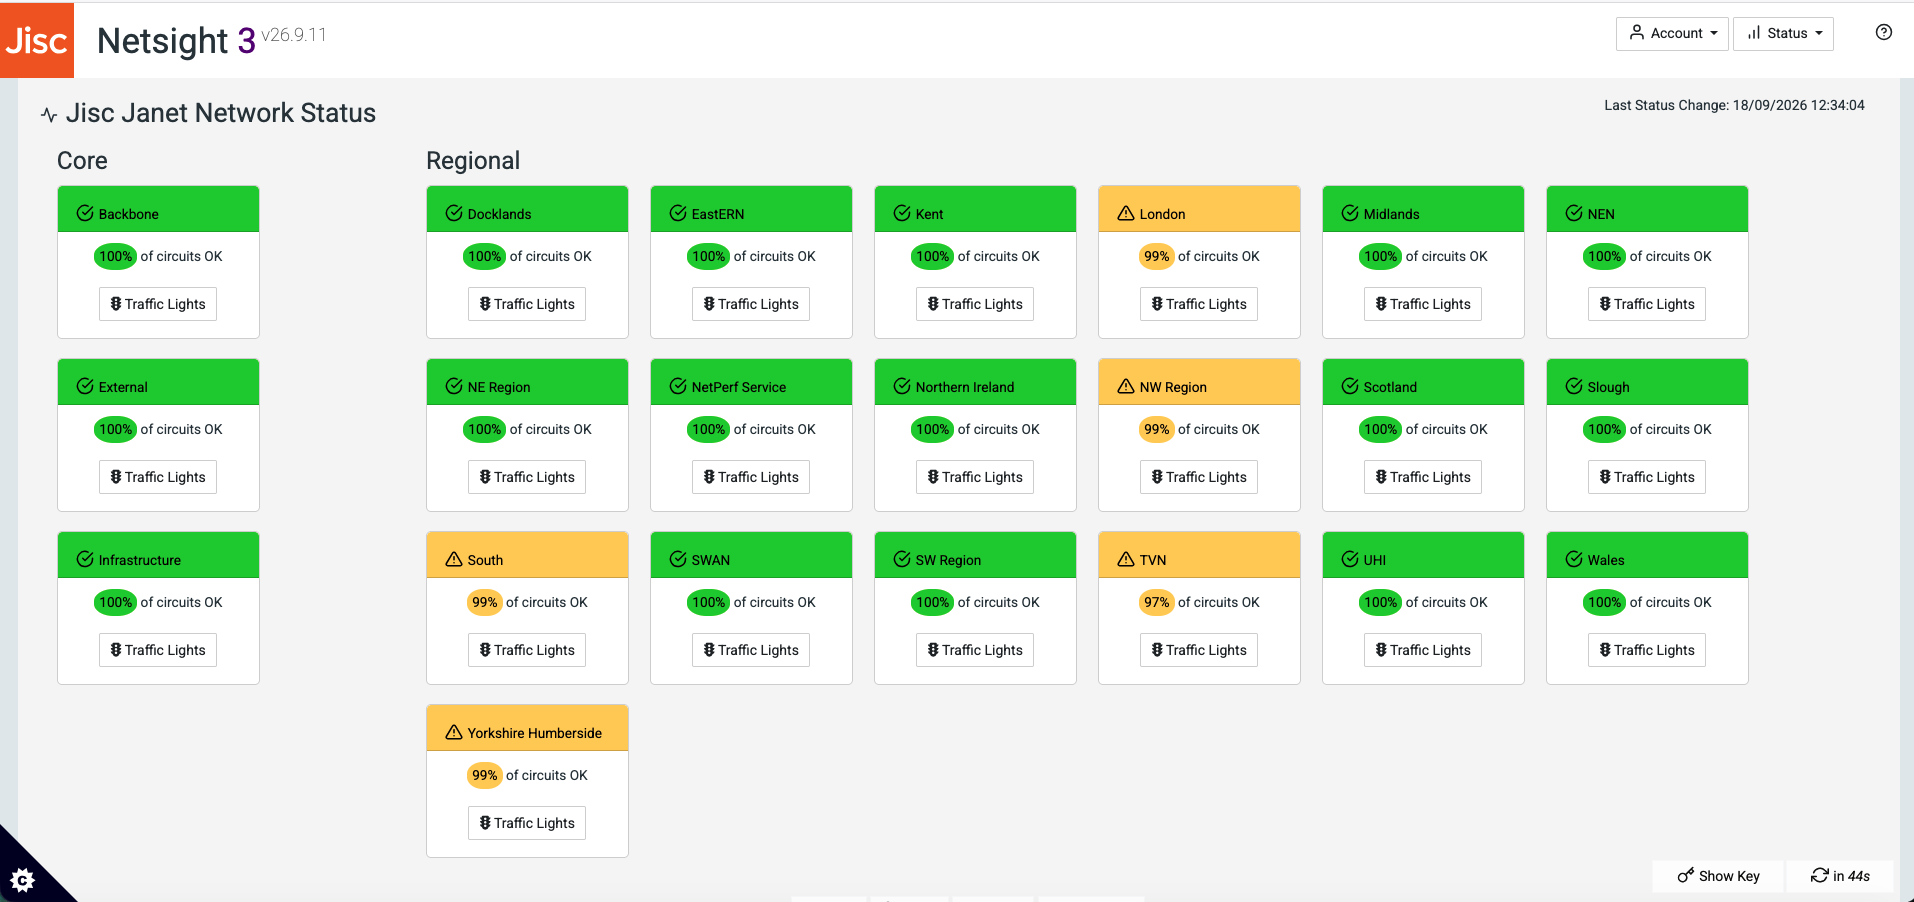This screenshot has height=902, width=1914.
Task: Click the Yorkshire Humberside warning icon
Action: coord(454,732)
